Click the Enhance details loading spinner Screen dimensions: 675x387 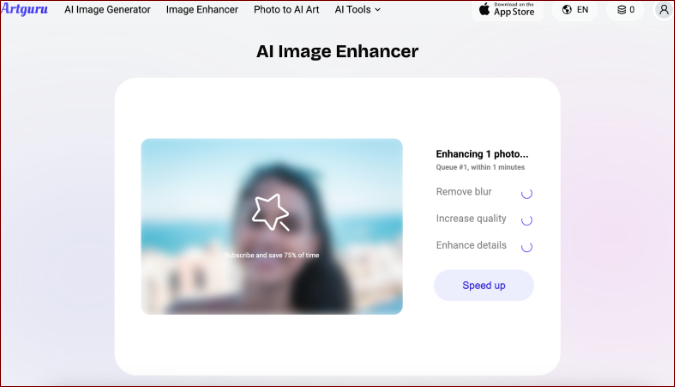(x=526, y=247)
